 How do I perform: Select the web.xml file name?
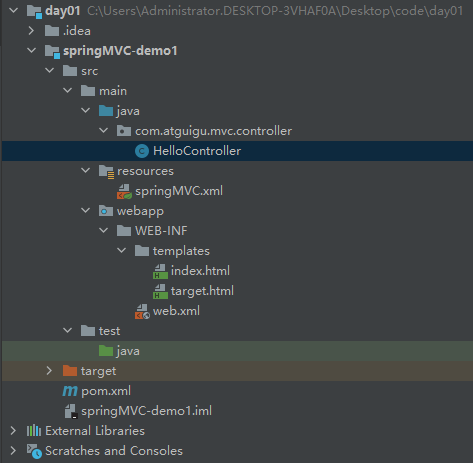(176, 311)
